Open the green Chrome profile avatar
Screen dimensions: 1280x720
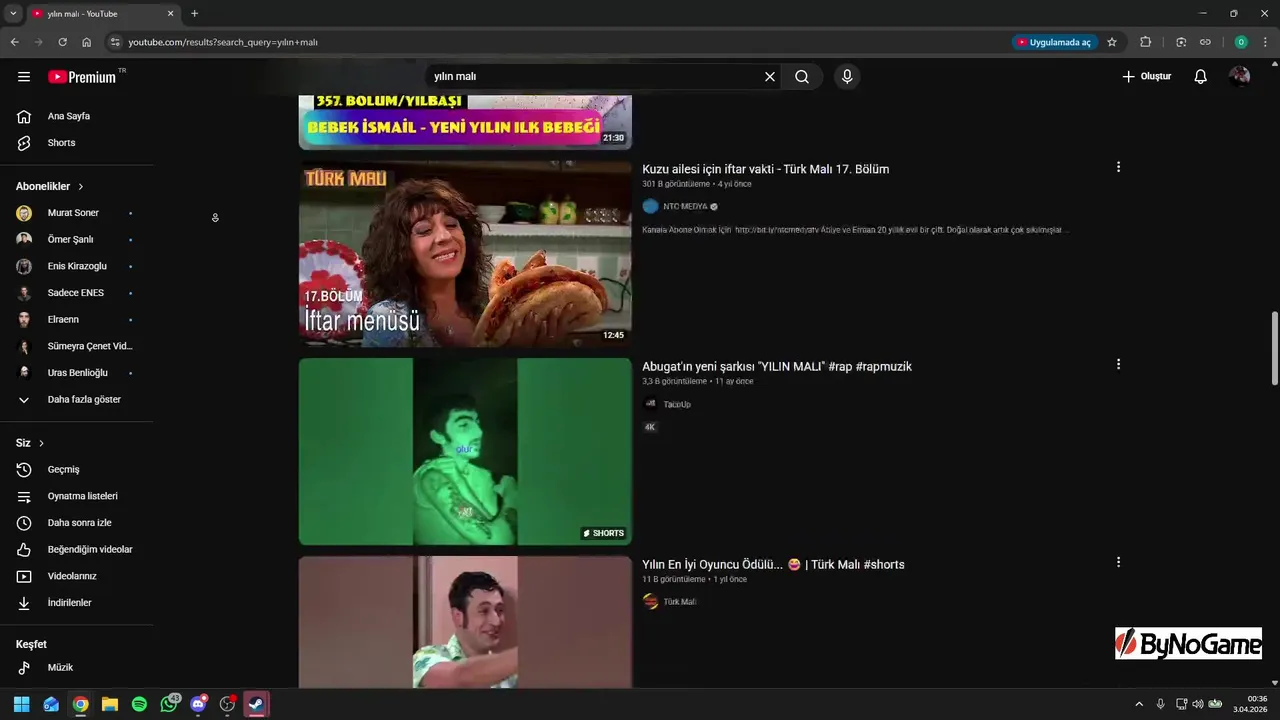point(1241,42)
